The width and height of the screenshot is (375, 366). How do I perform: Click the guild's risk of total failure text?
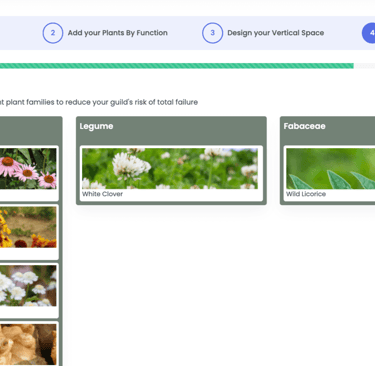tap(154, 102)
